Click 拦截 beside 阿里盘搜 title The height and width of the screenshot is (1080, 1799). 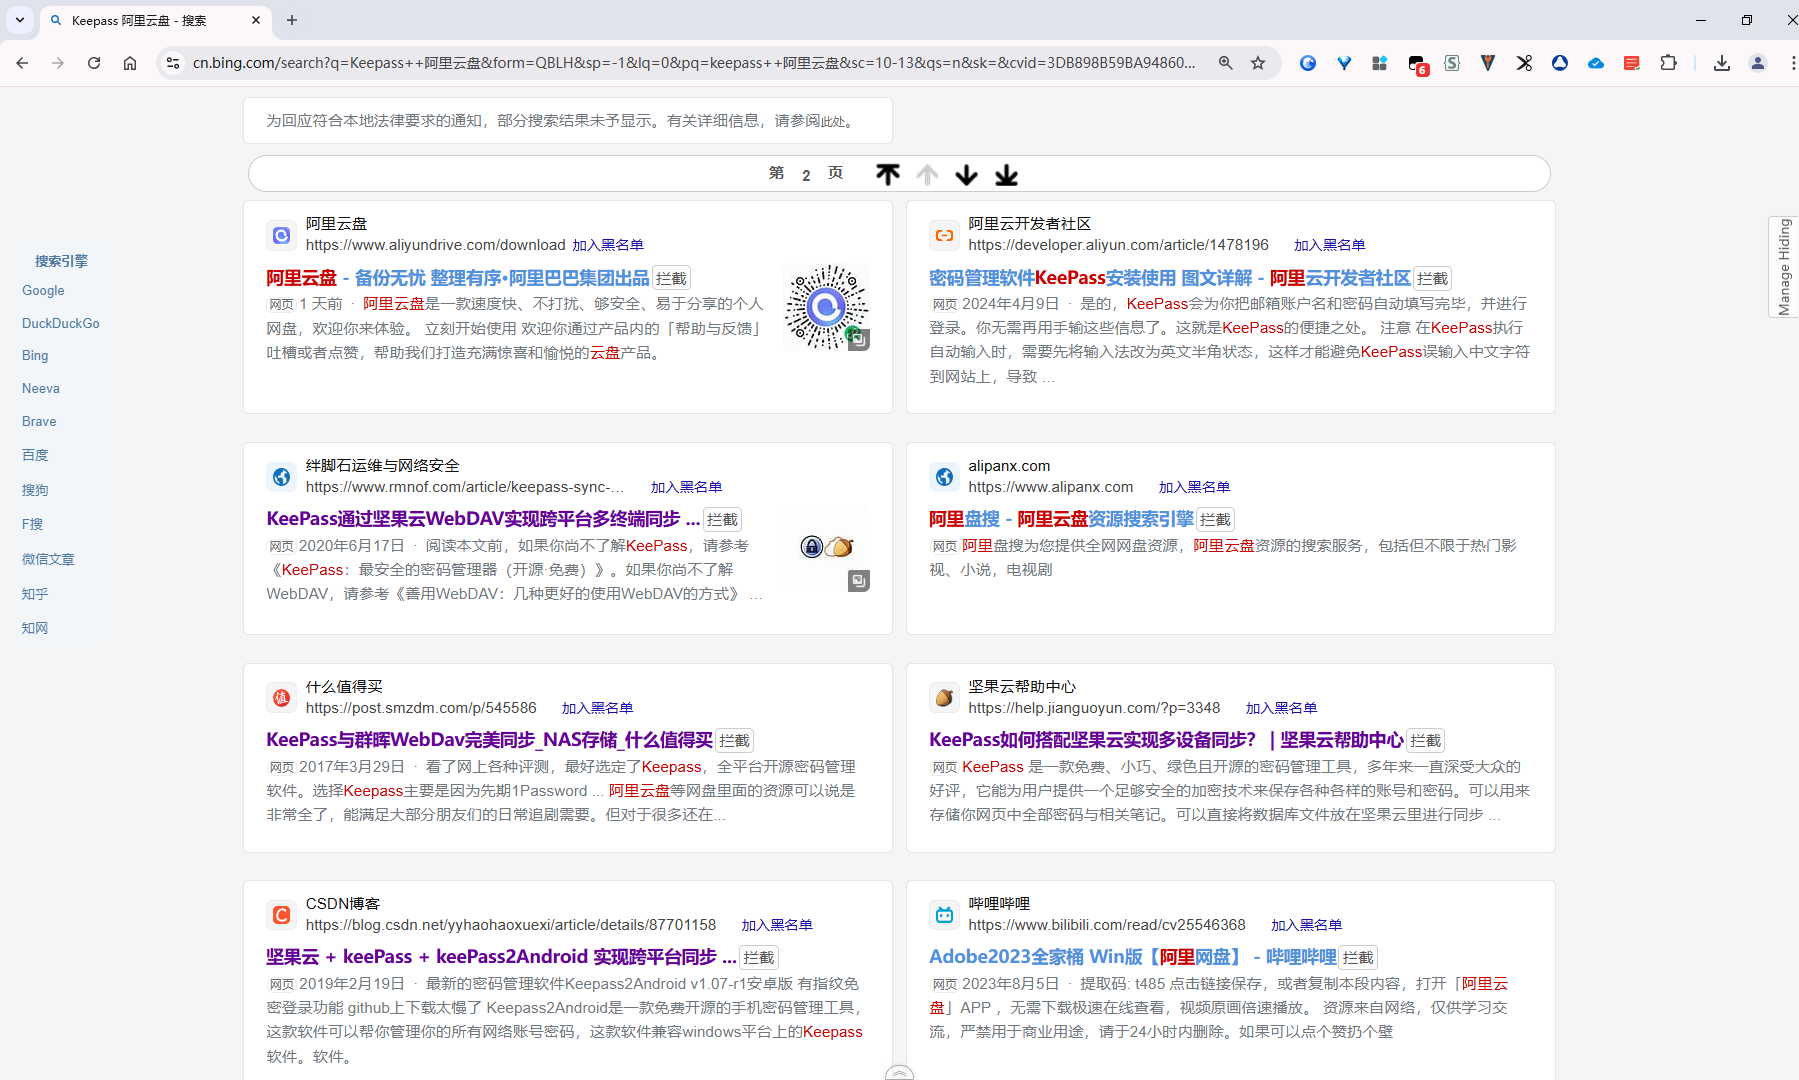point(1215,519)
